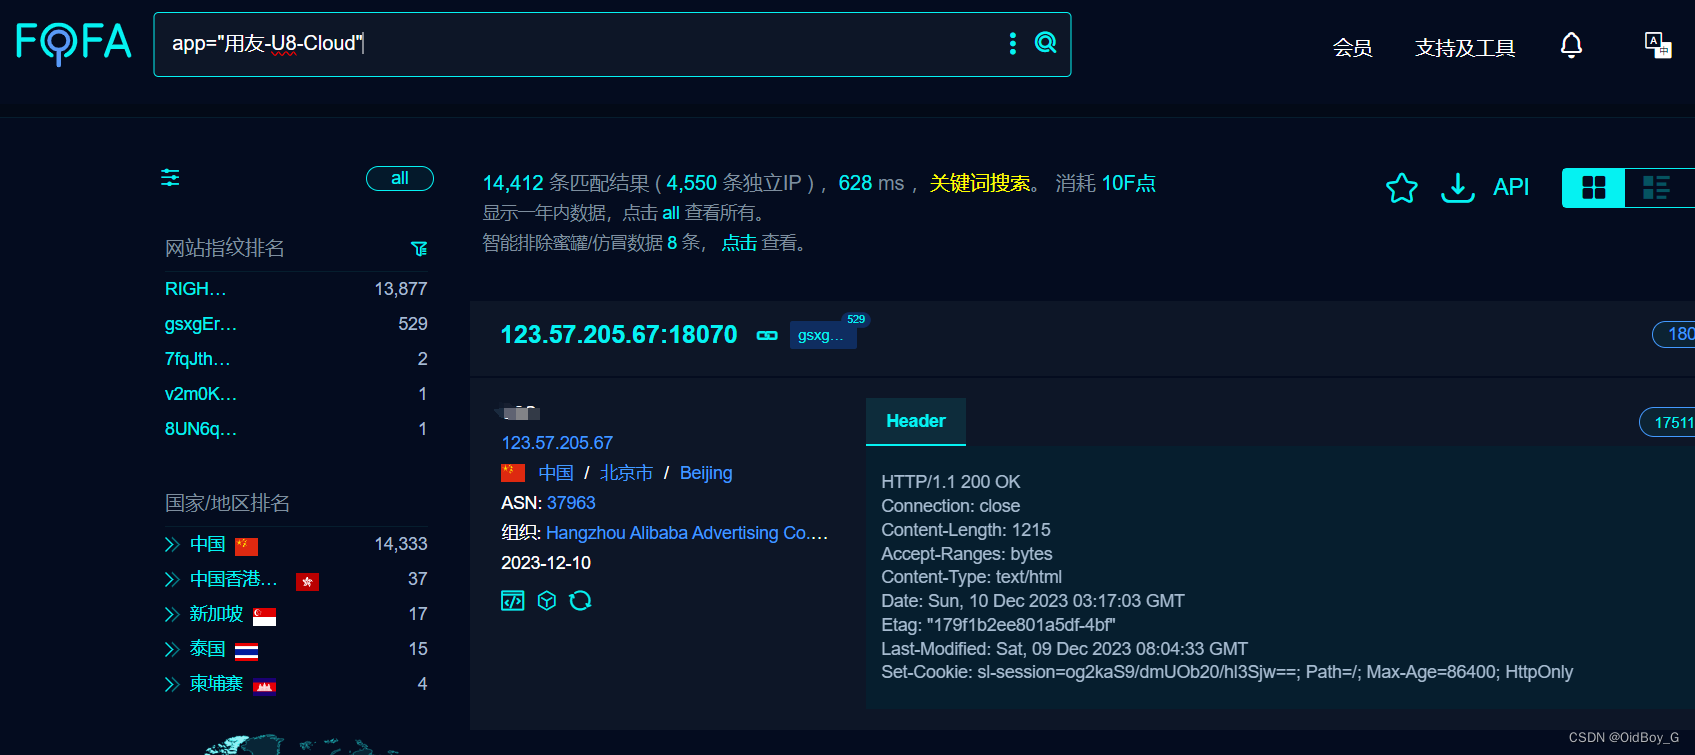Viewport: 1695px width, 755px height.
Task: Click the all link to view everything
Action: [671, 213]
